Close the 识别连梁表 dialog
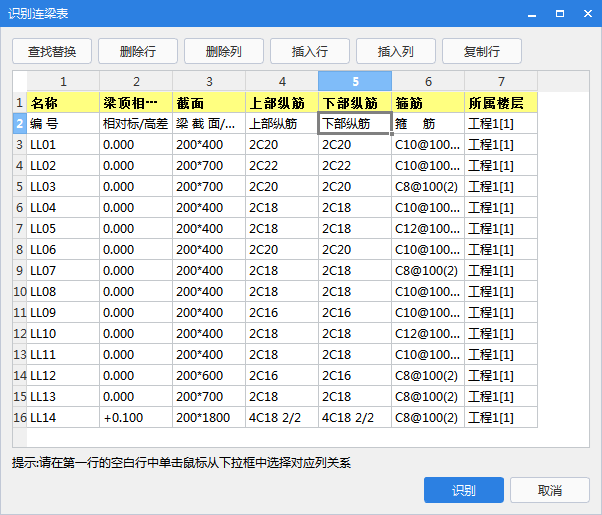The height and width of the screenshot is (515, 602). pyautogui.click(x=585, y=14)
